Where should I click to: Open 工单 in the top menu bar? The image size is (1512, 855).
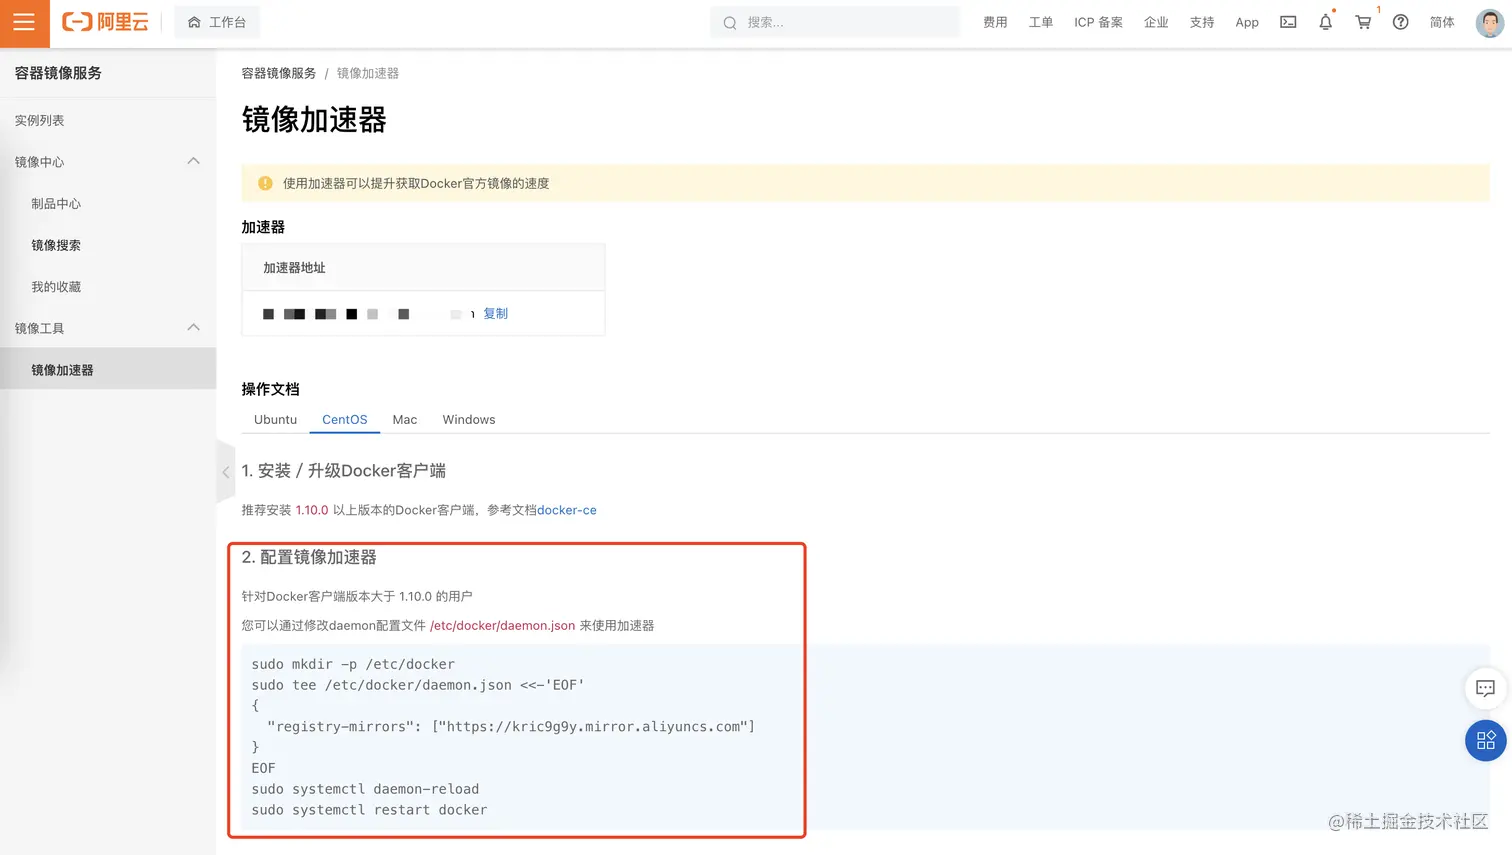point(1040,22)
